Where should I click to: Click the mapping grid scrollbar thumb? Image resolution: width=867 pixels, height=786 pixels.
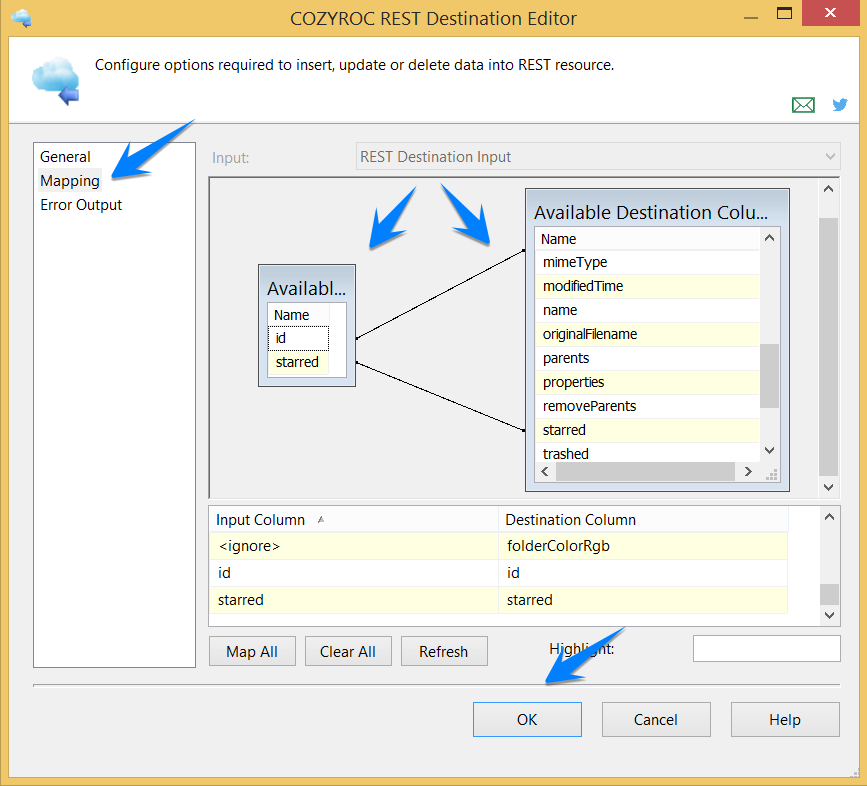pyautogui.click(x=829, y=594)
